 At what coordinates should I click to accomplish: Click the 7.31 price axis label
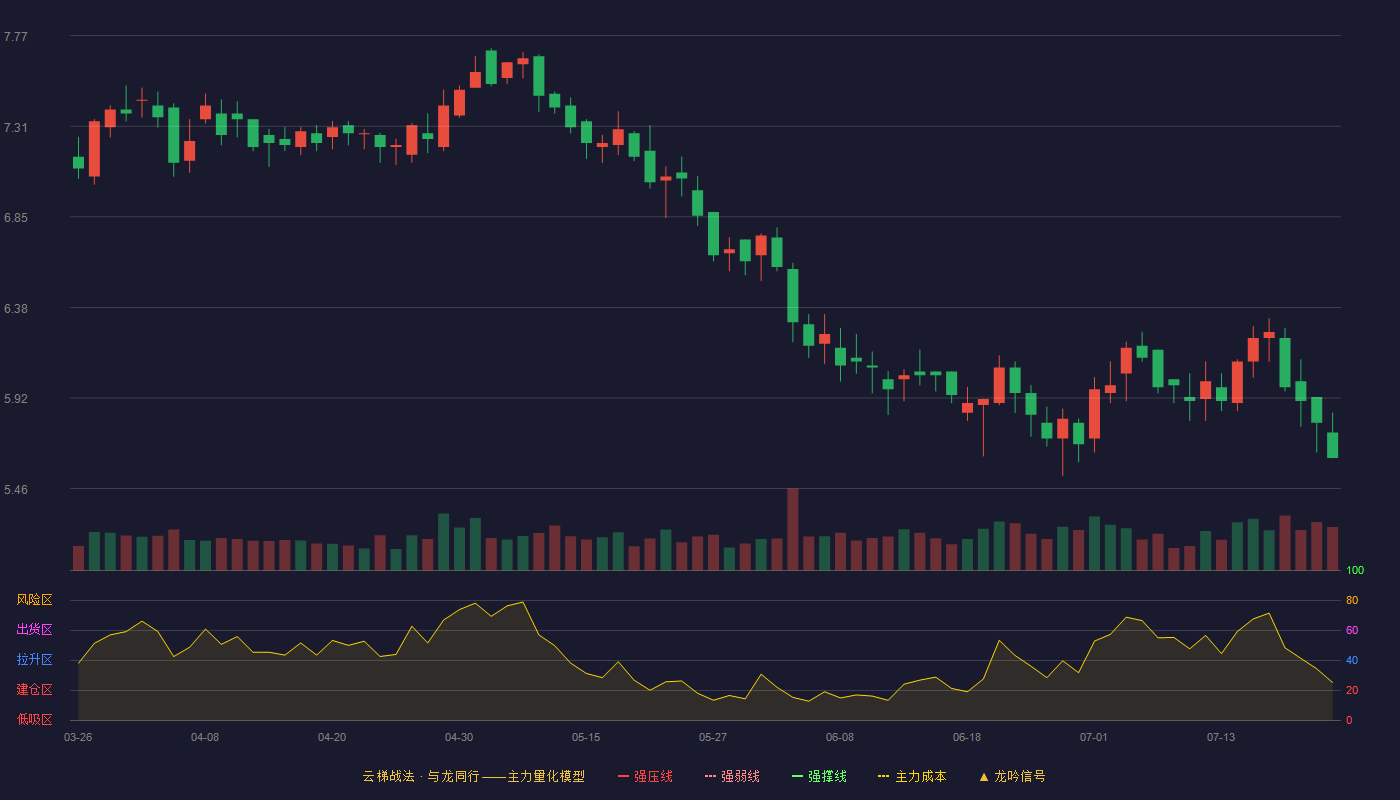point(16,128)
